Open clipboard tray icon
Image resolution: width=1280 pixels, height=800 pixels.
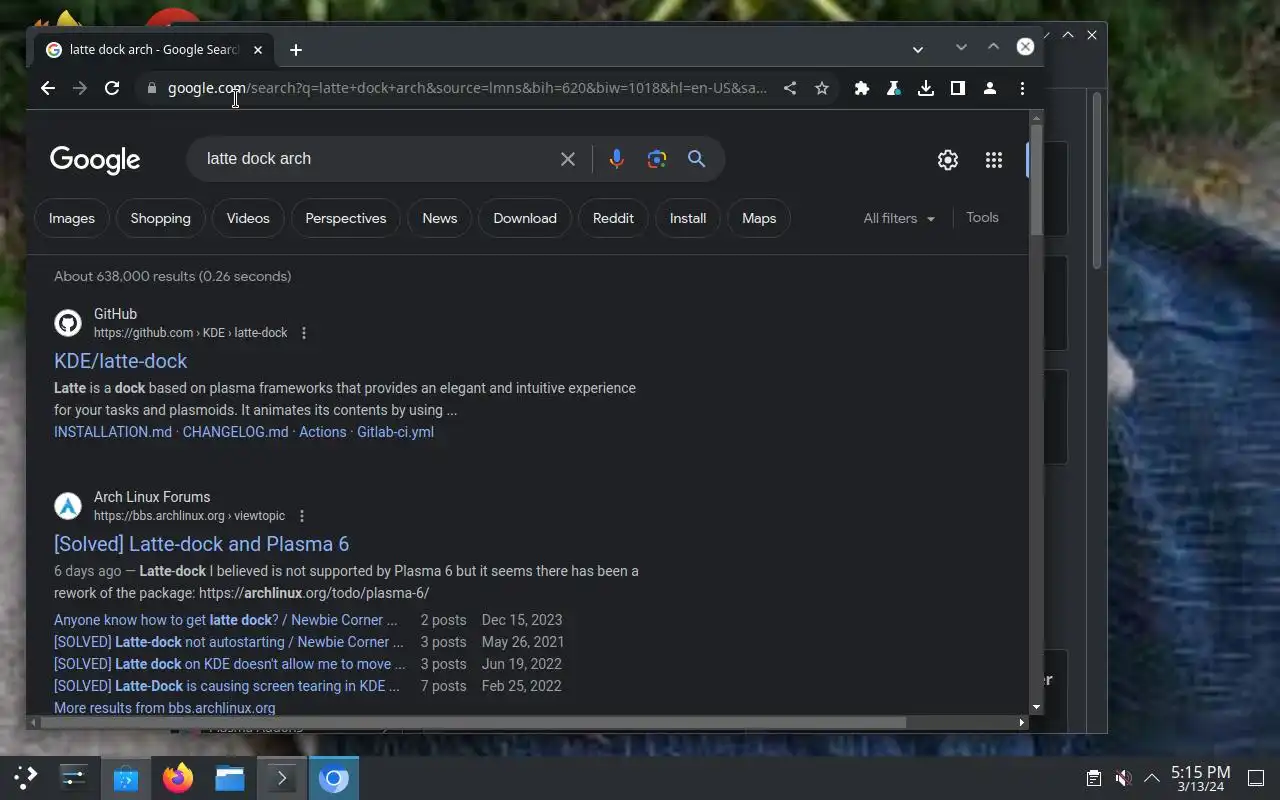[x=1094, y=778]
